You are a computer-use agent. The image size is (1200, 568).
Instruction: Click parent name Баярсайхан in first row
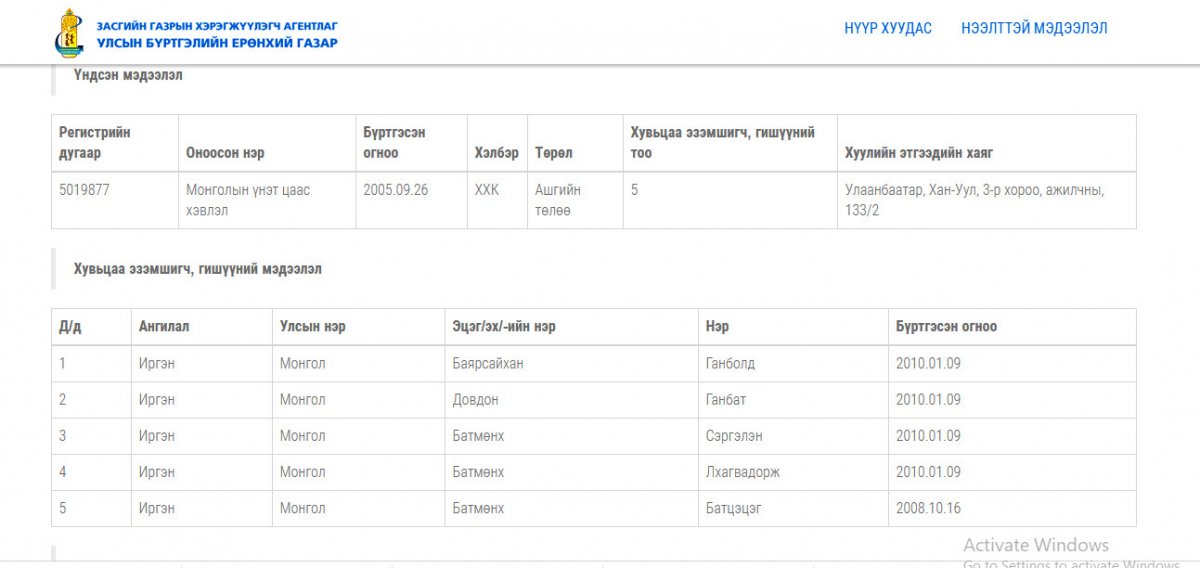pos(487,364)
